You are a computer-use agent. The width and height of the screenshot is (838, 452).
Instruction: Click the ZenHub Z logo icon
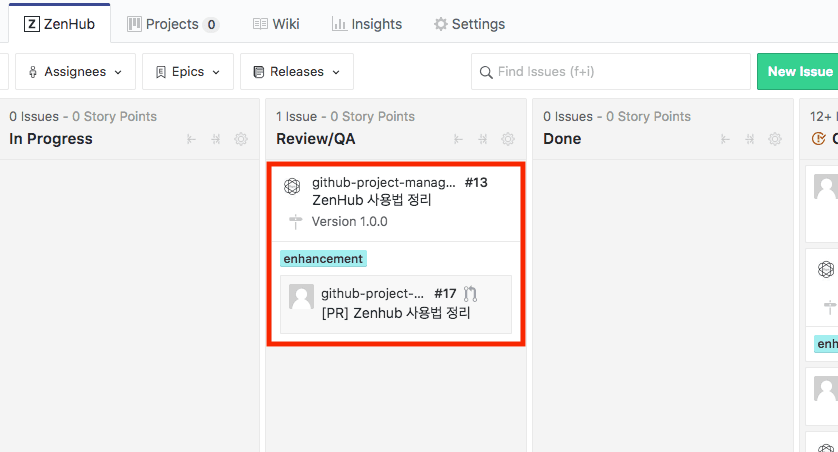(x=32, y=24)
